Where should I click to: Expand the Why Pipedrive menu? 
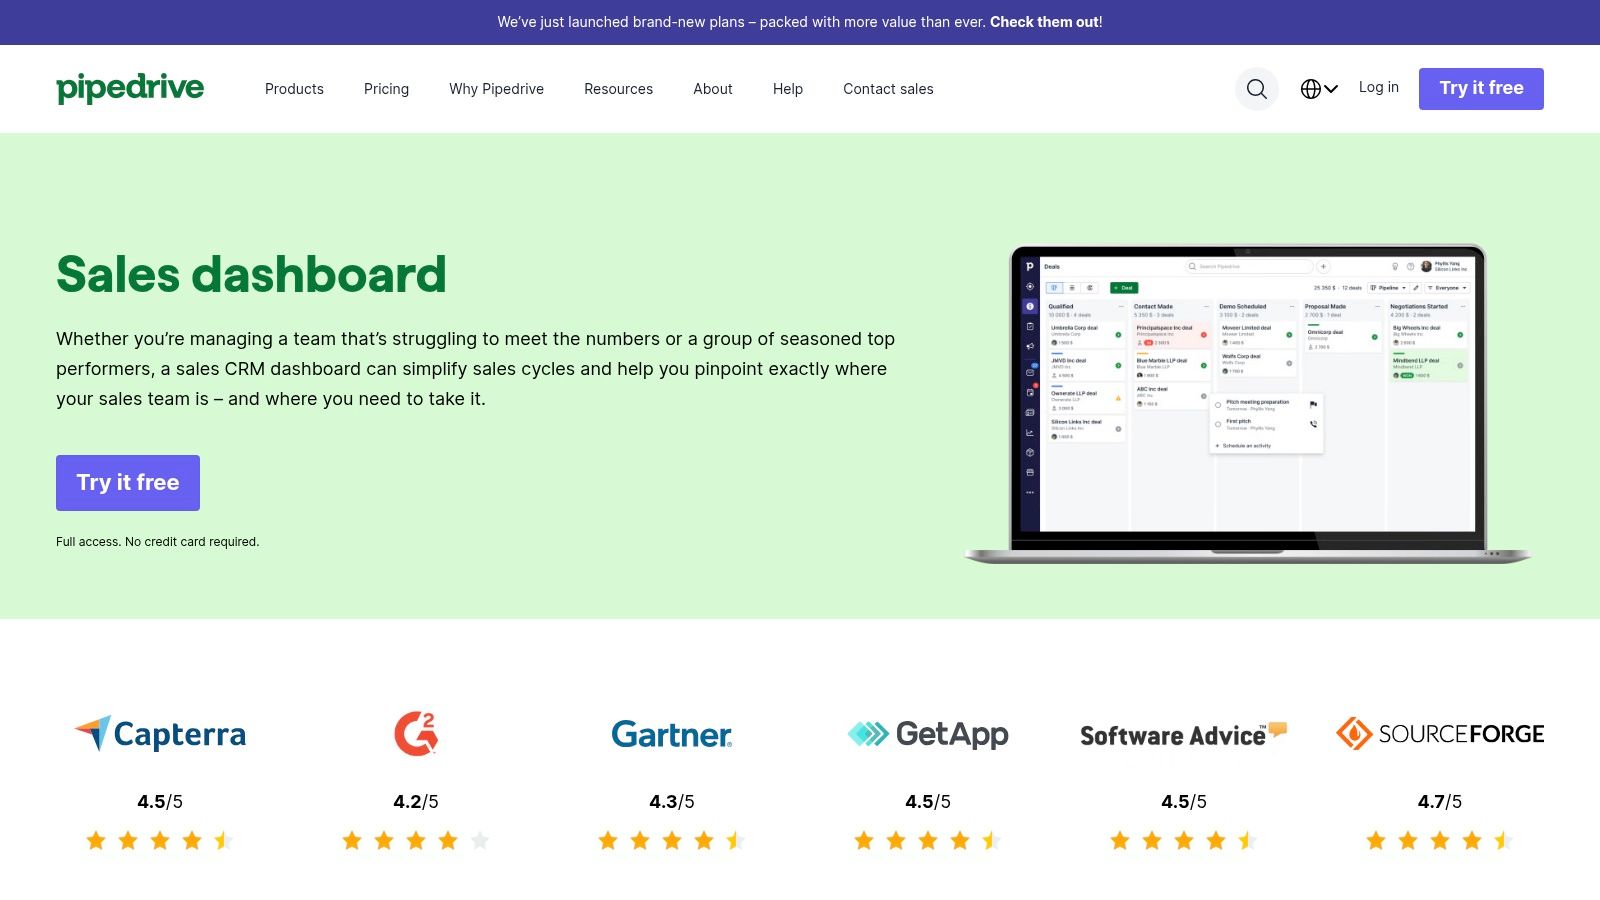tap(496, 89)
